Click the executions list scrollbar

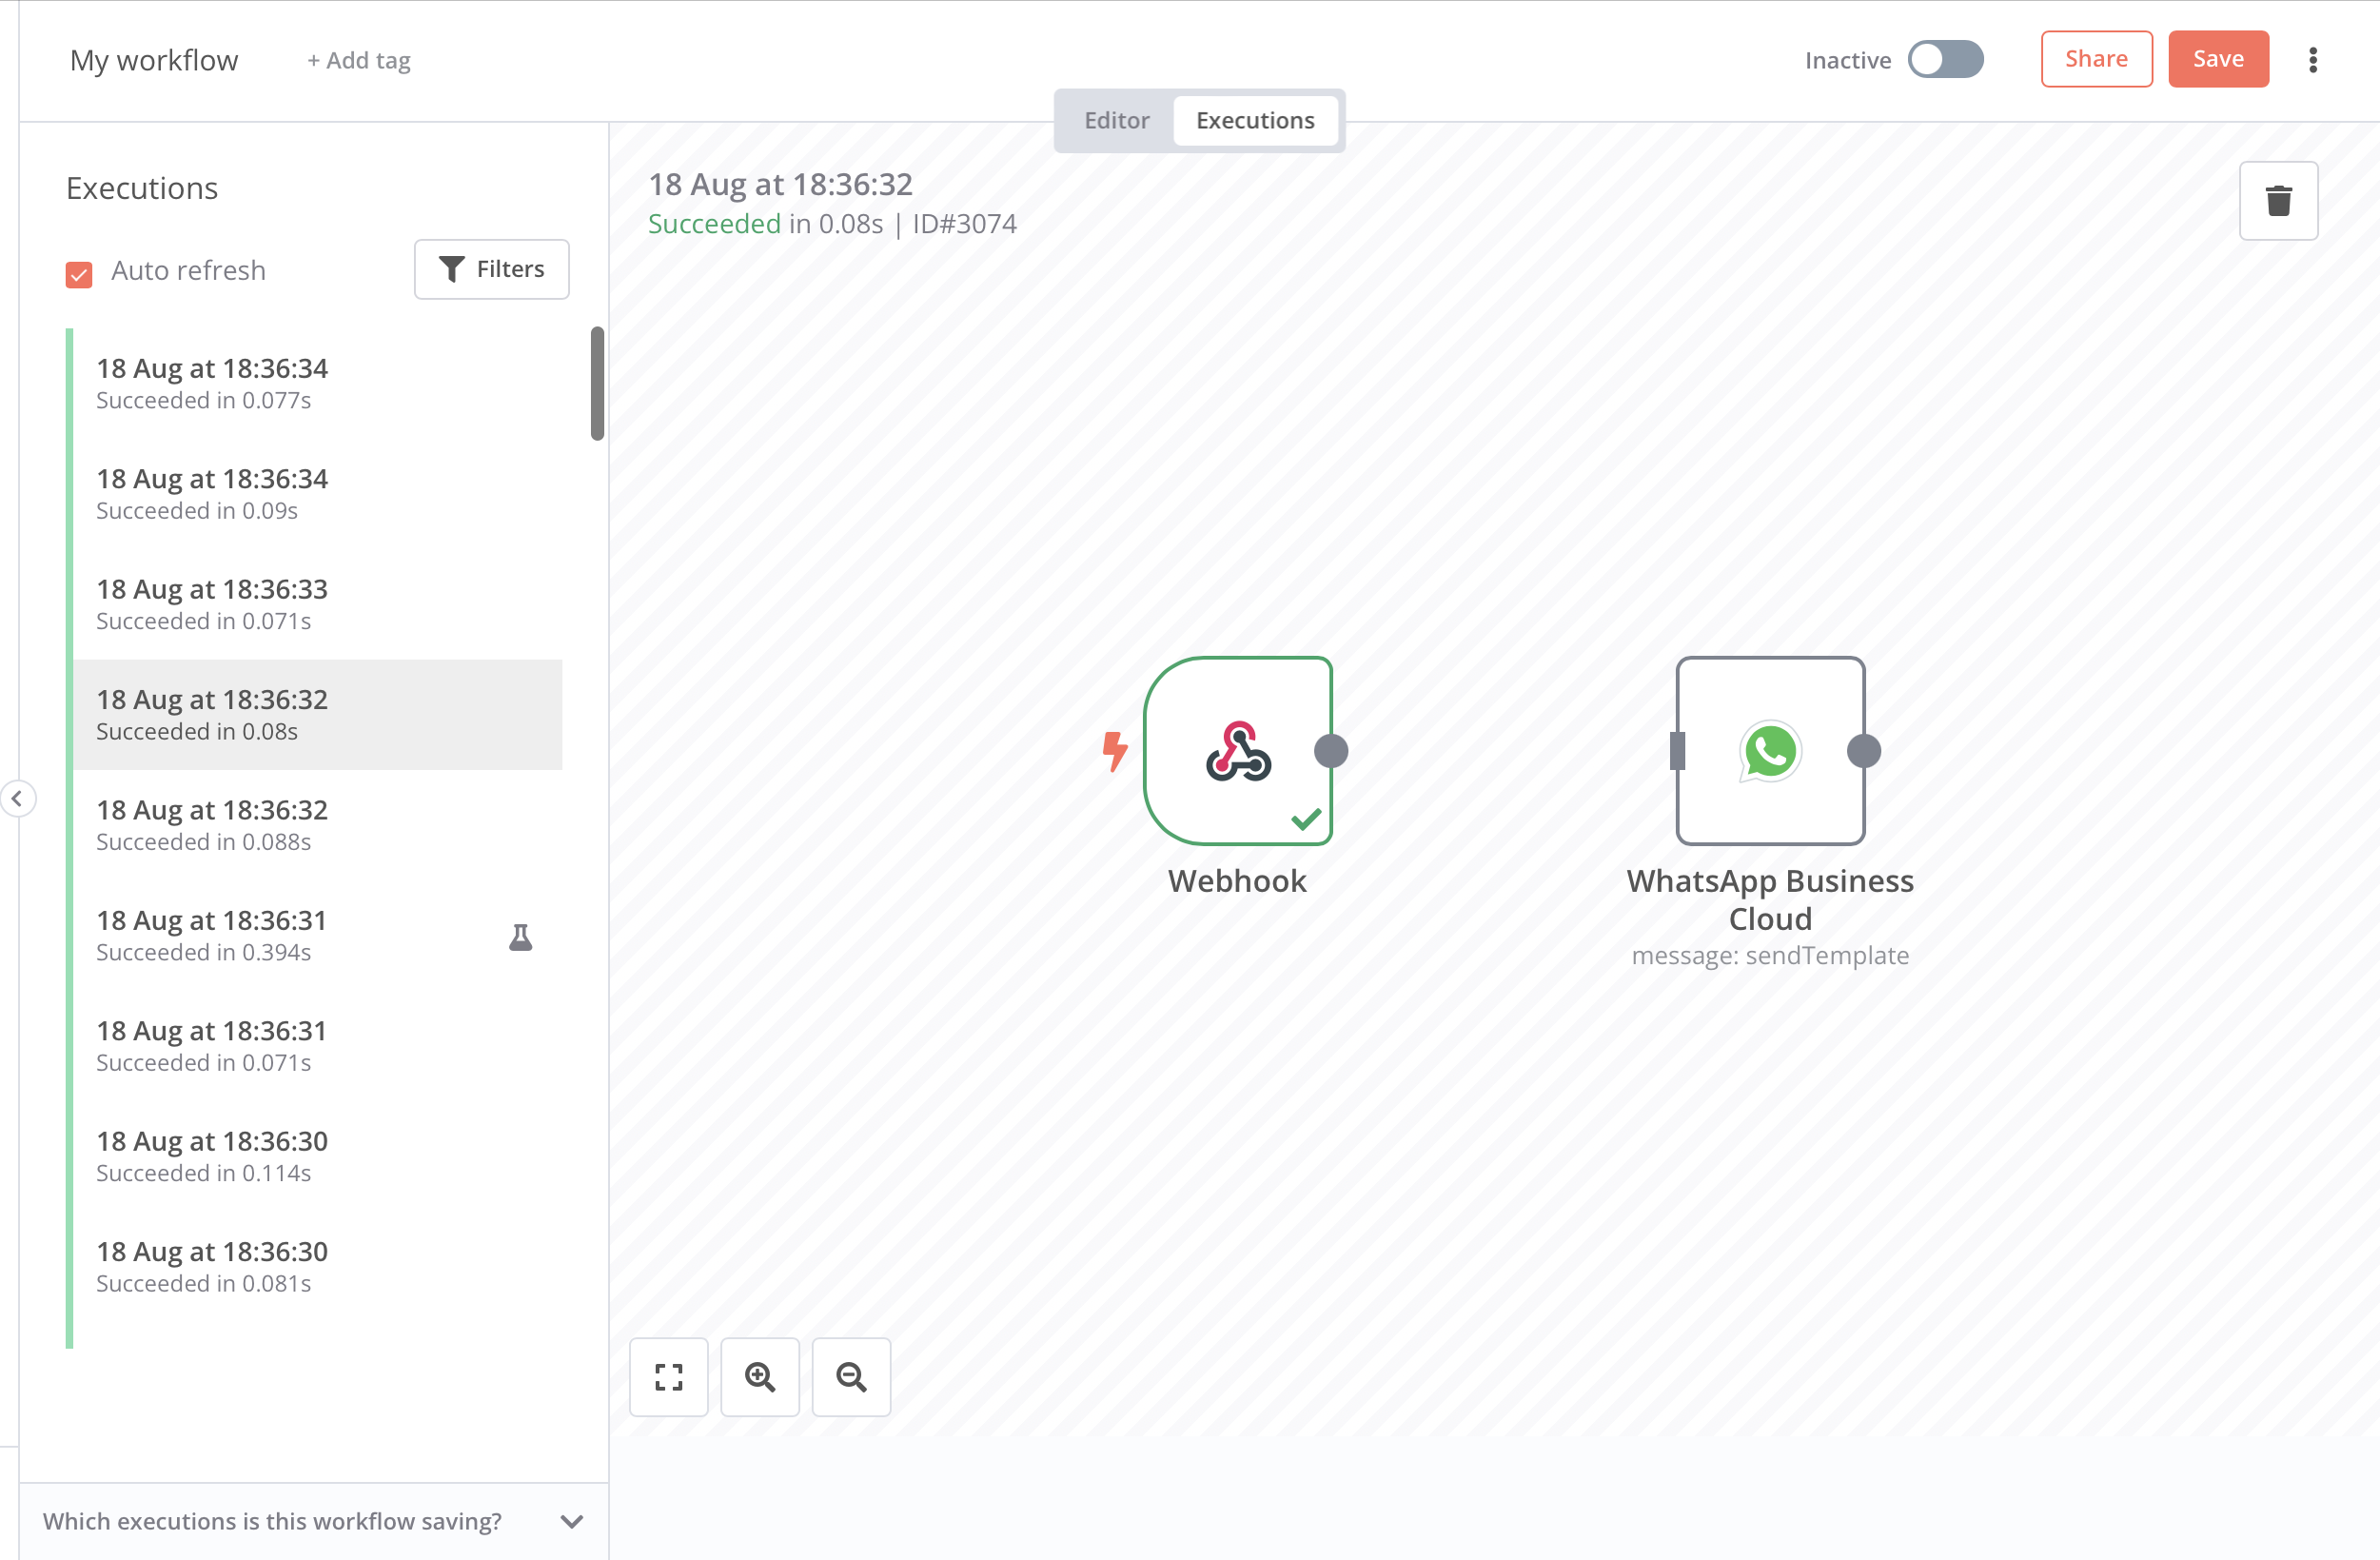click(x=597, y=383)
